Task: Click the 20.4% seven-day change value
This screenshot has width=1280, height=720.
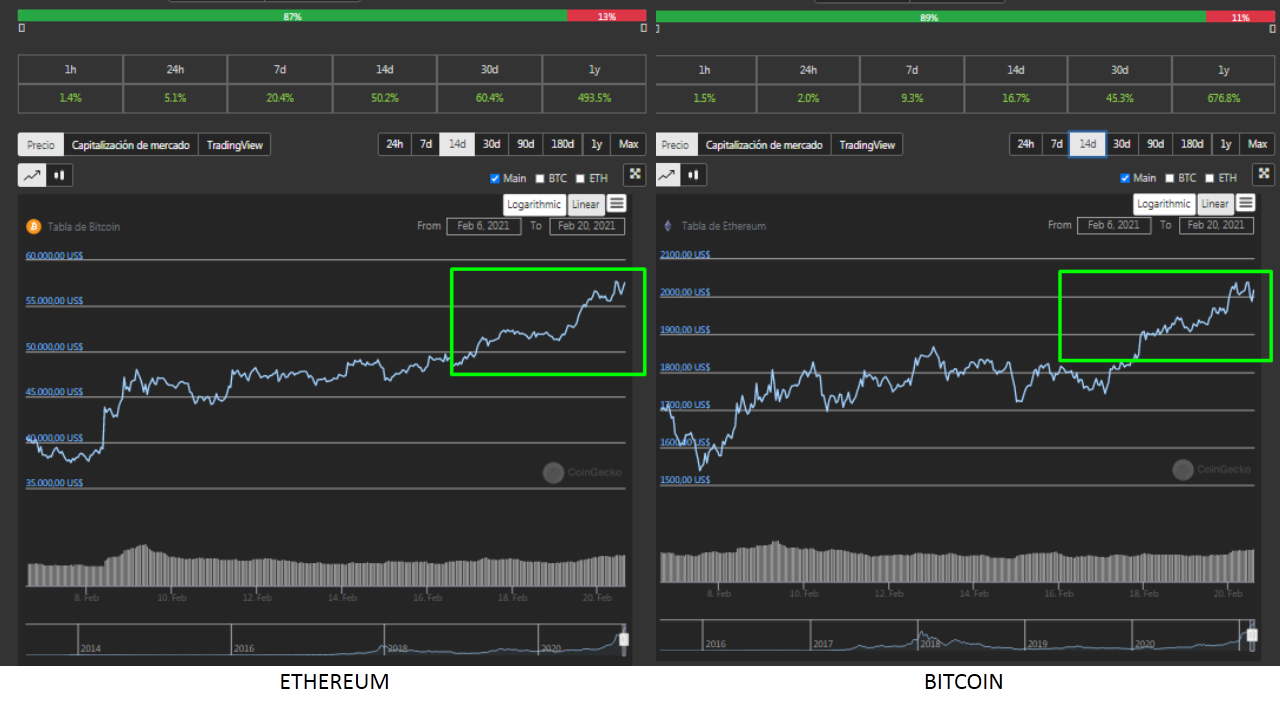Action: click(x=280, y=98)
